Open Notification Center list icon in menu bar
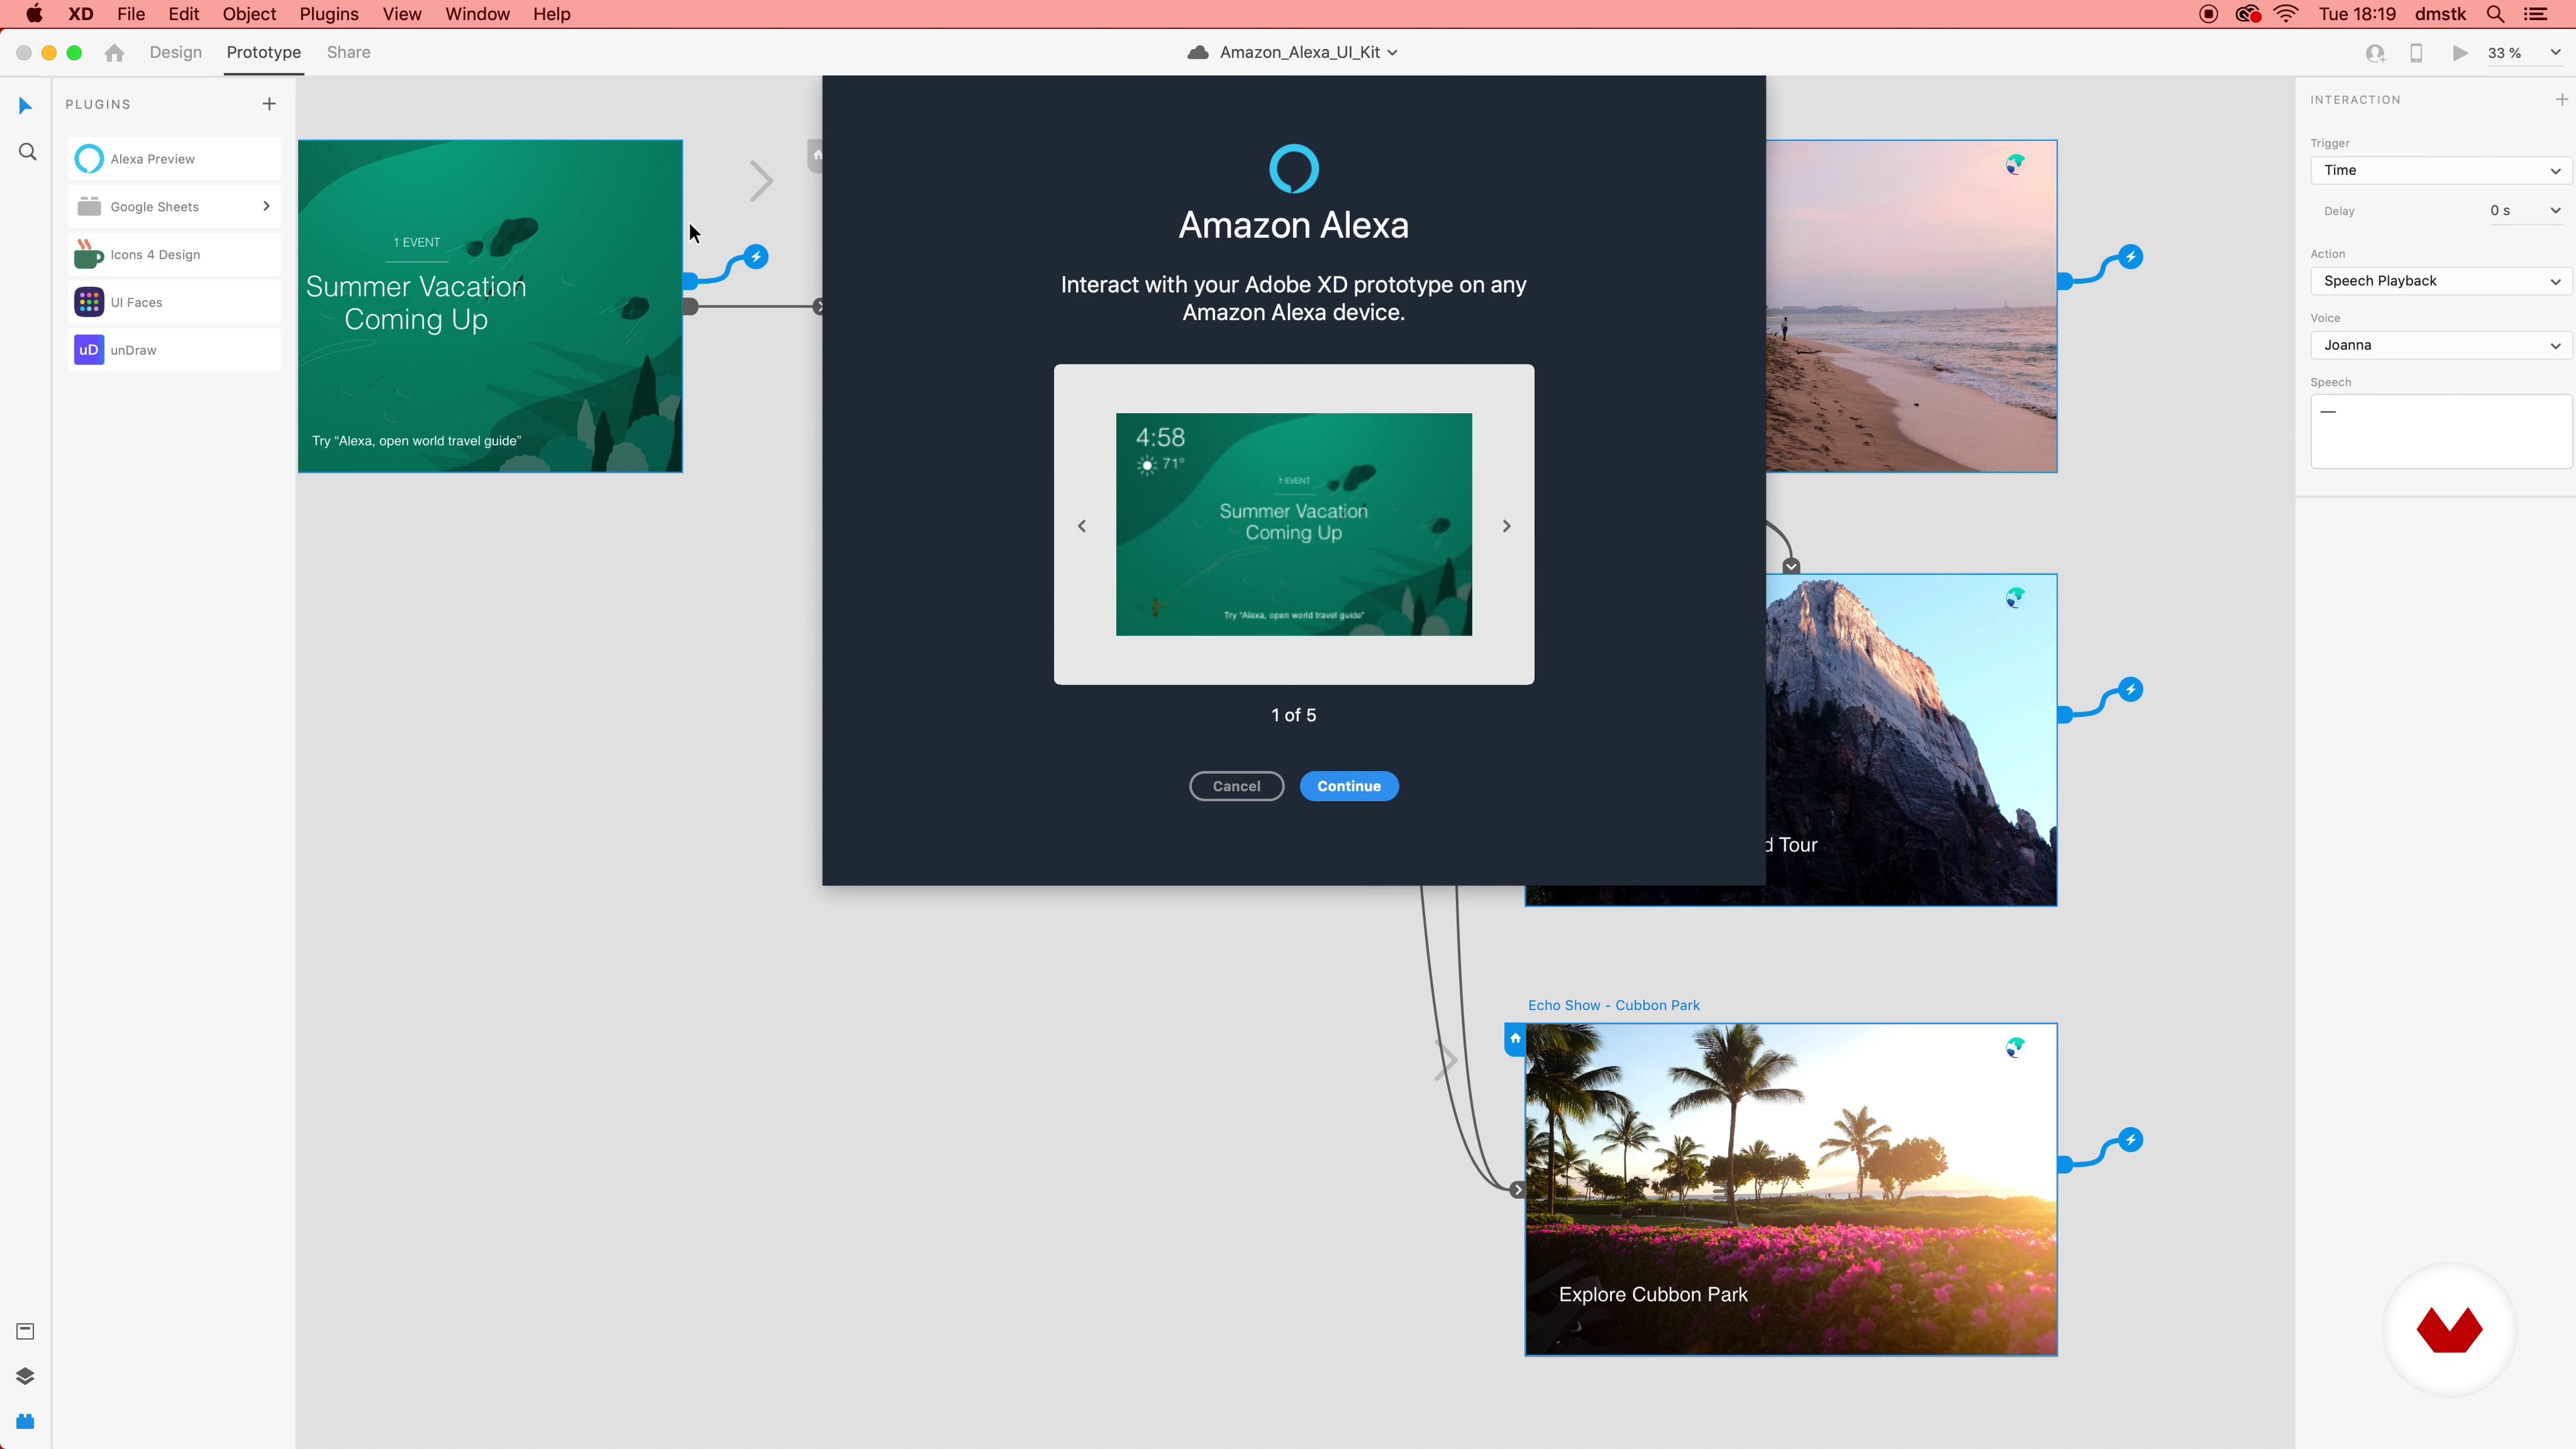2576x1449 pixels. [2536, 14]
